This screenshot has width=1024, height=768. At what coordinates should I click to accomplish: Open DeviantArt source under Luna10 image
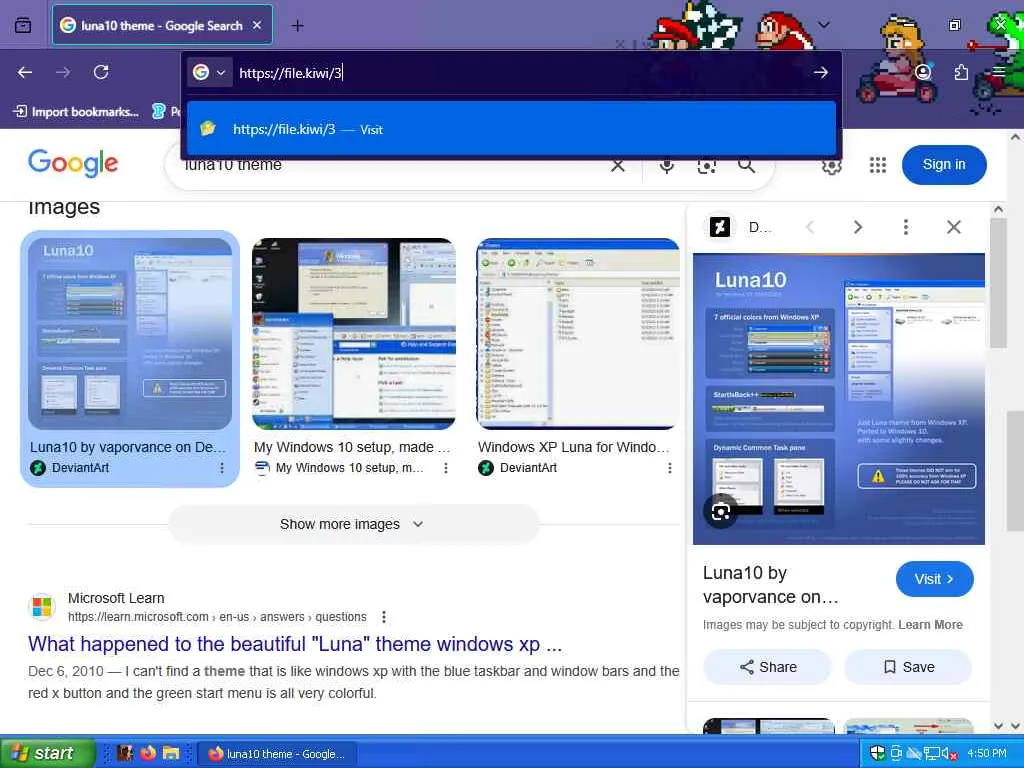70,468
